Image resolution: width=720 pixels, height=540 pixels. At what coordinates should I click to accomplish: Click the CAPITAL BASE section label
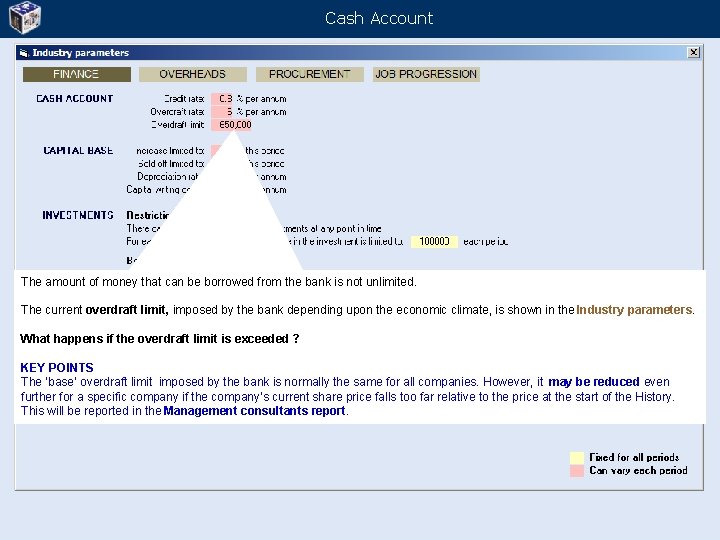click(78, 151)
